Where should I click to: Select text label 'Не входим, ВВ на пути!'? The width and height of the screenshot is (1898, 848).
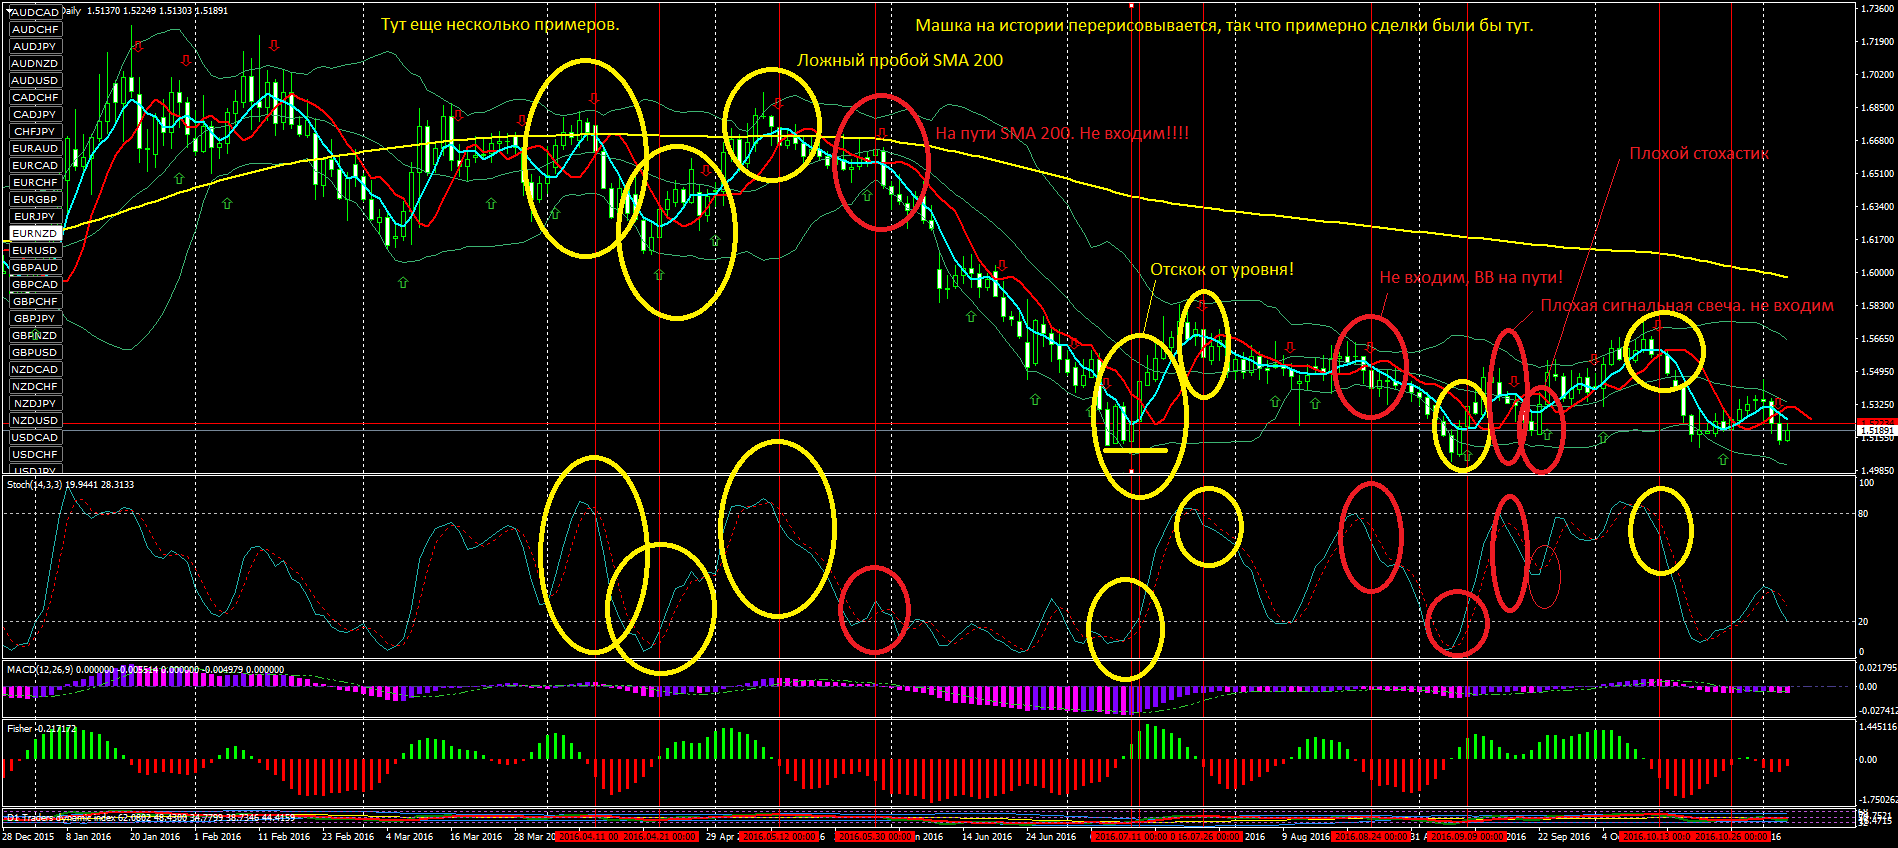pos(1471,277)
